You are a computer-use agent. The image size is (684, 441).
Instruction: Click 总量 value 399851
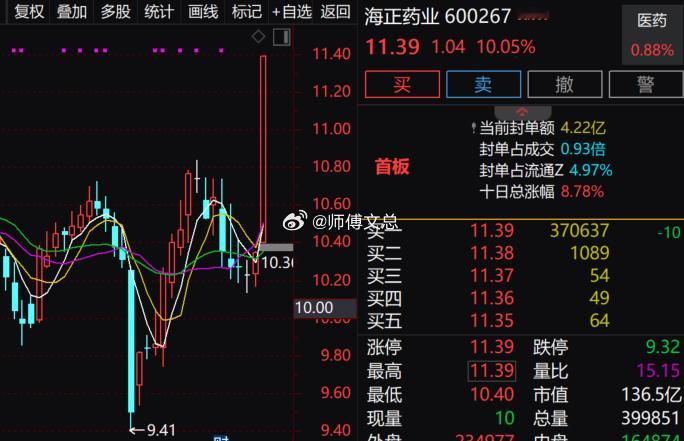650,418
